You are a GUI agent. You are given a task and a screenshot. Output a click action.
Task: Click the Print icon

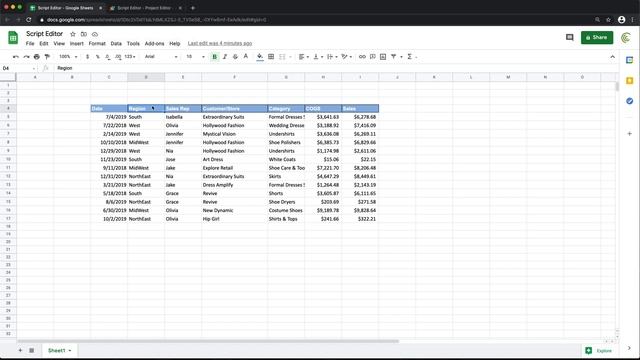click(x=37, y=57)
